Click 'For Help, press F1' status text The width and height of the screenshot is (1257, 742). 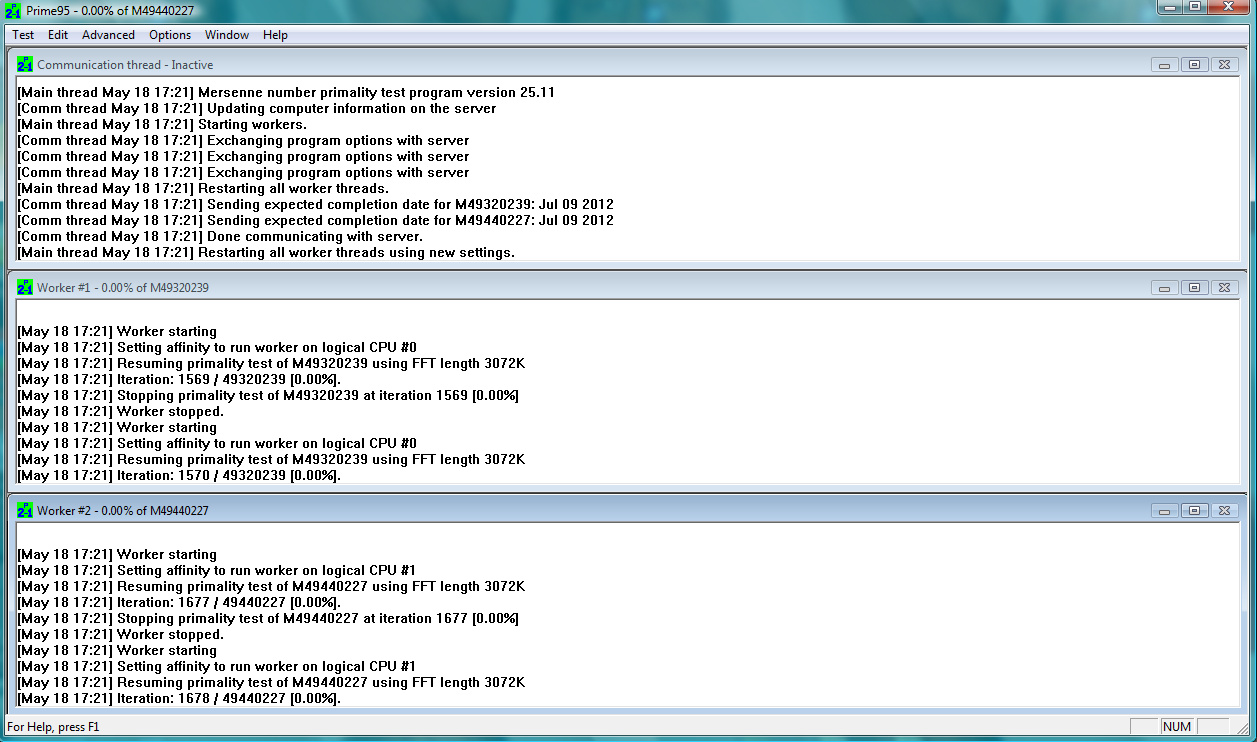point(53,727)
